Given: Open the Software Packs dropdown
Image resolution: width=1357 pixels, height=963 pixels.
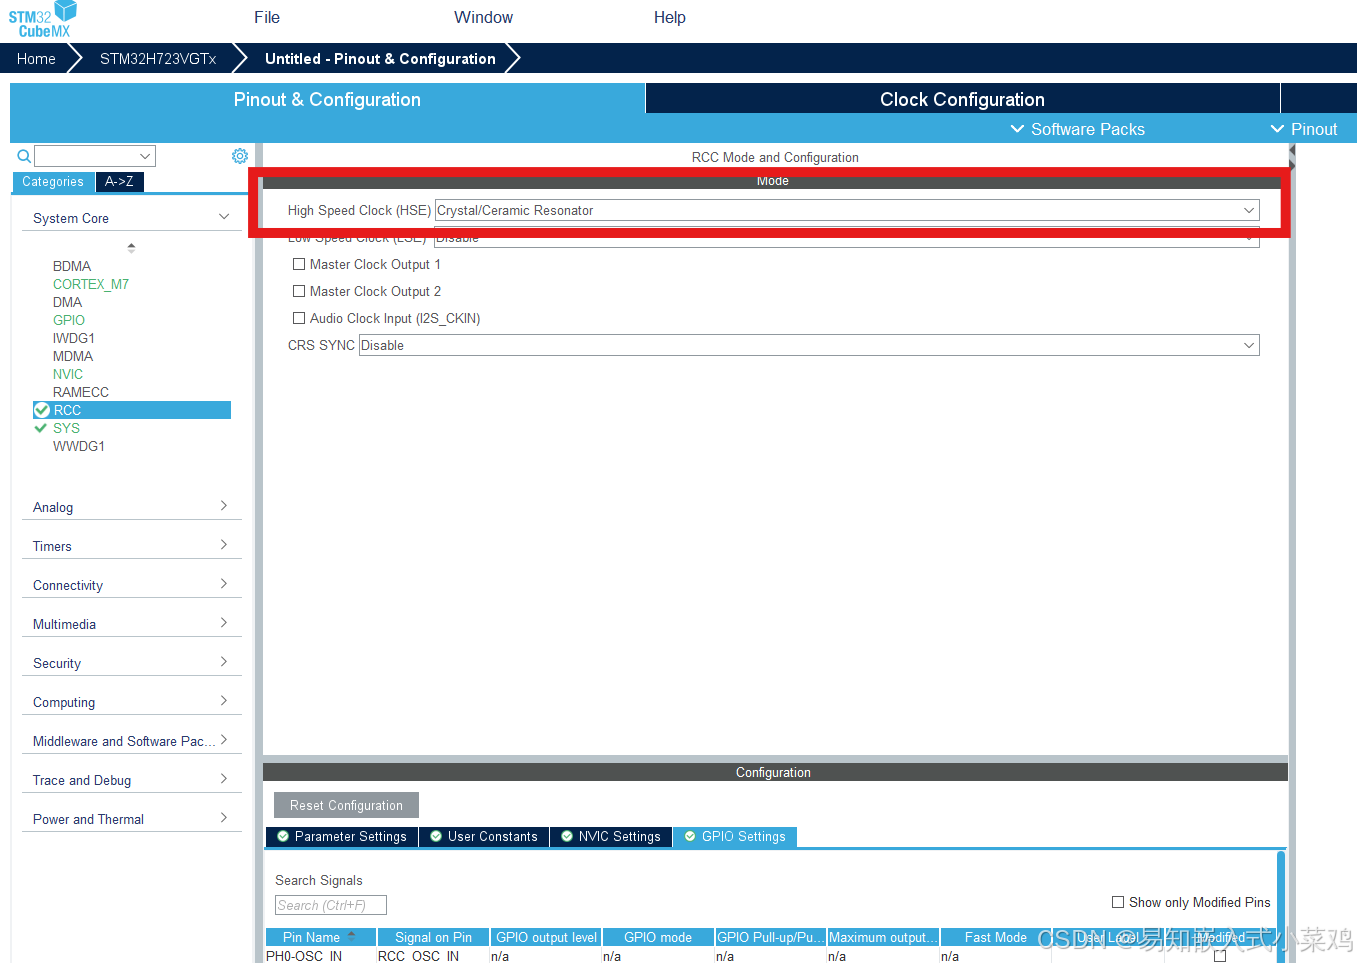Looking at the screenshot, I should 1077,129.
